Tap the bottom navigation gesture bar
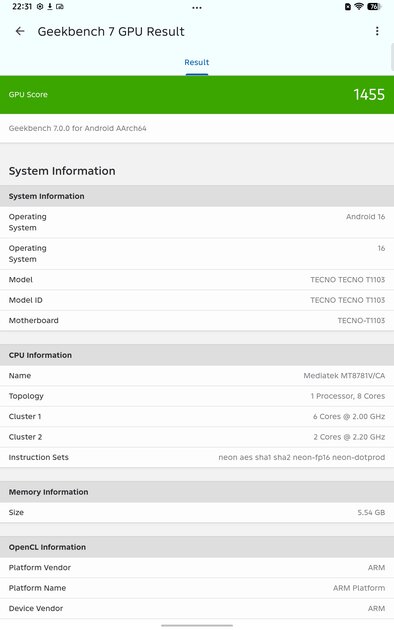 tap(197, 626)
